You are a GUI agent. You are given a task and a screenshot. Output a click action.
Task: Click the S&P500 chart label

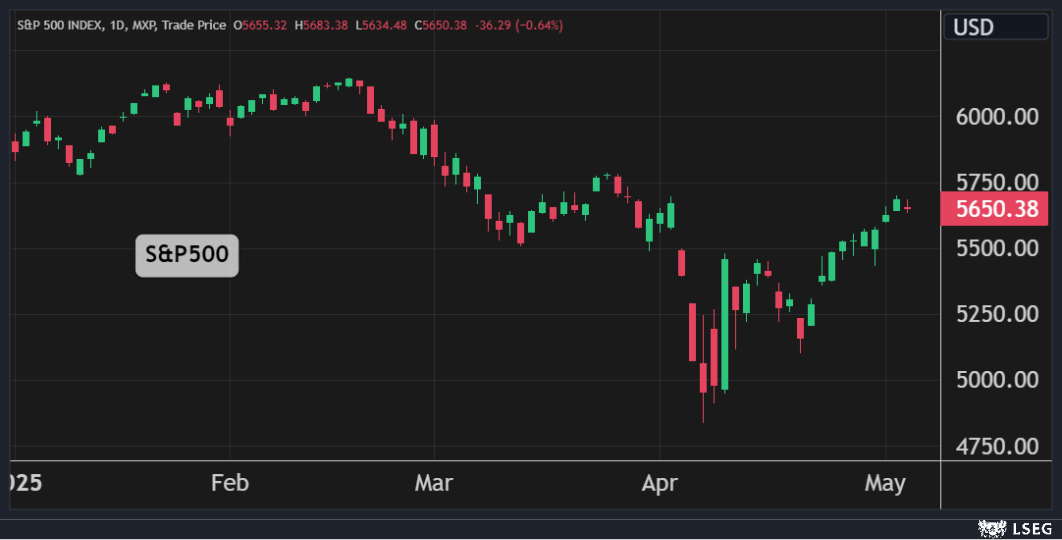(187, 255)
